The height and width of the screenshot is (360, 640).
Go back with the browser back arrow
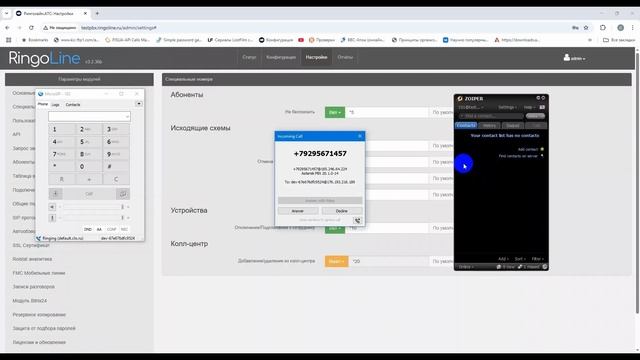tap(7, 28)
